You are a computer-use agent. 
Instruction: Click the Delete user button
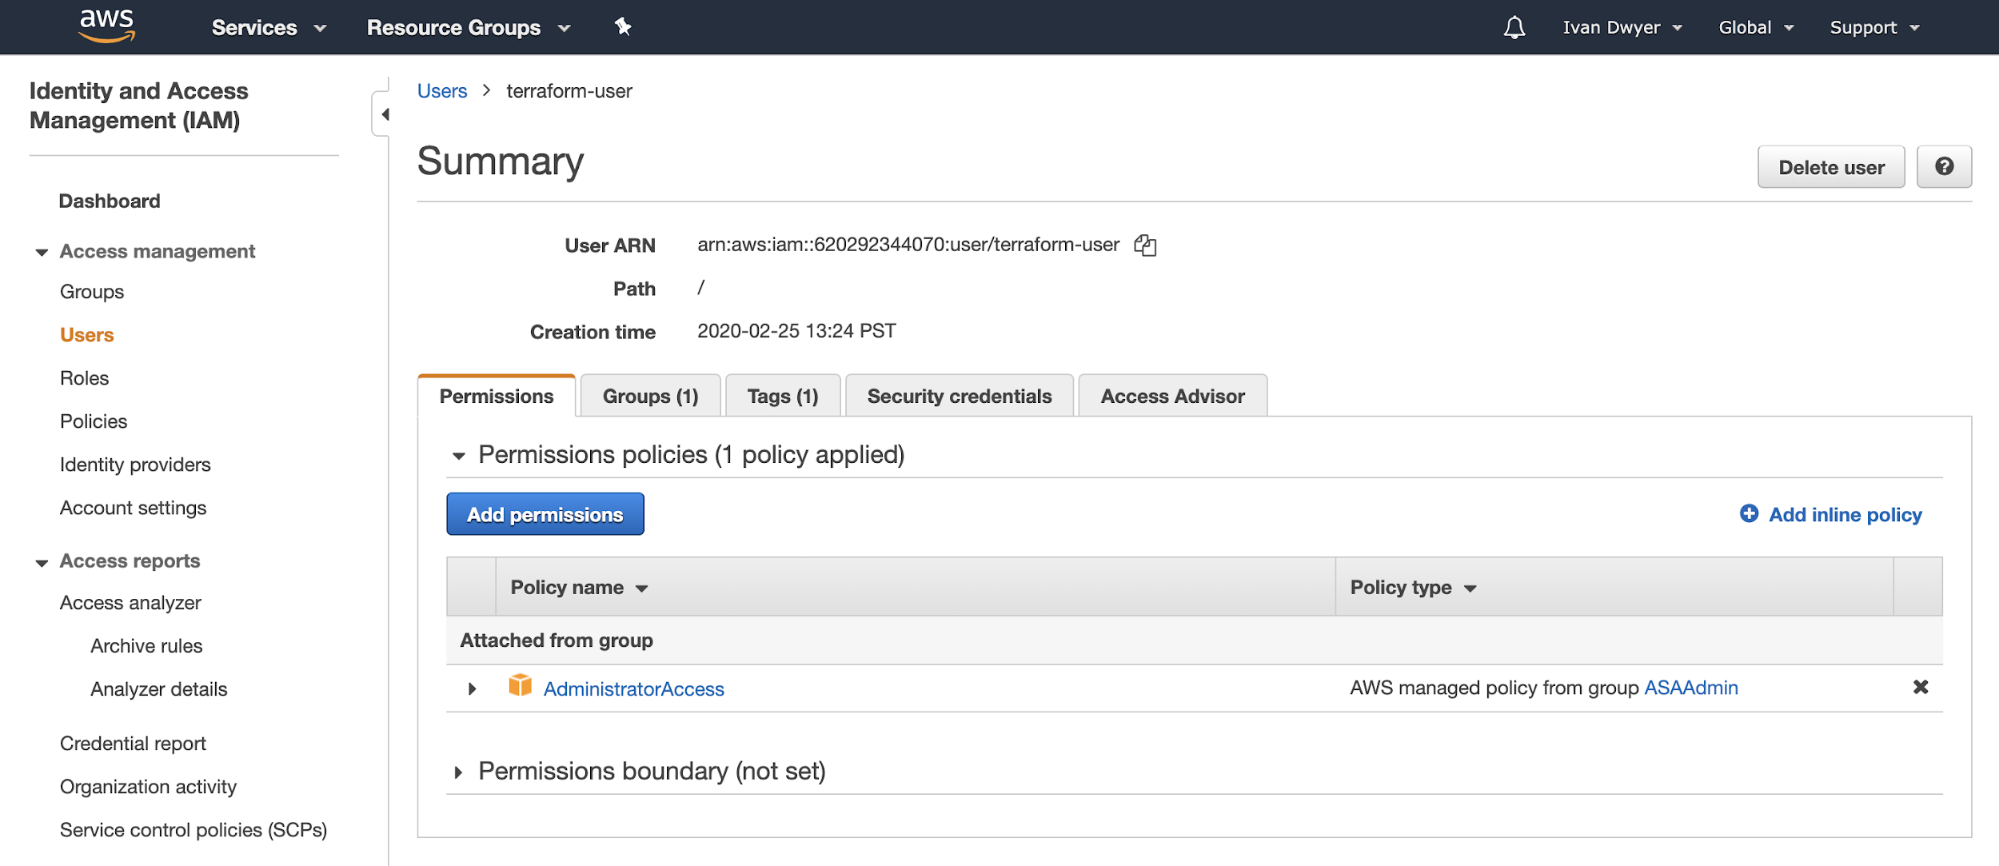tap(1830, 167)
